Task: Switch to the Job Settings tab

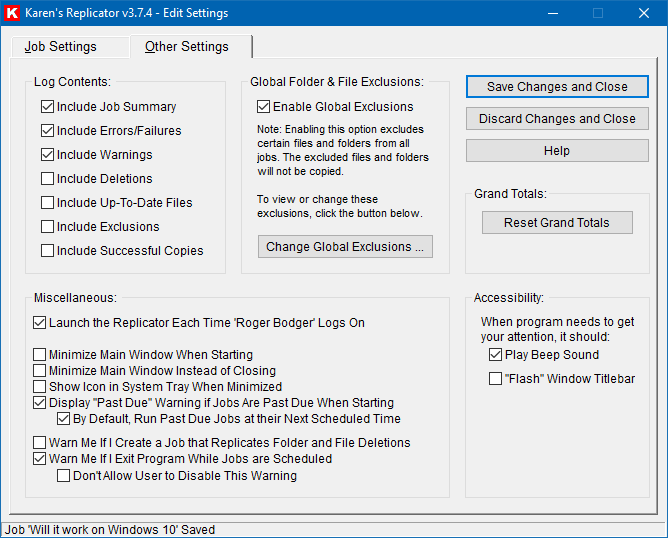Action: click(x=61, y=47)
